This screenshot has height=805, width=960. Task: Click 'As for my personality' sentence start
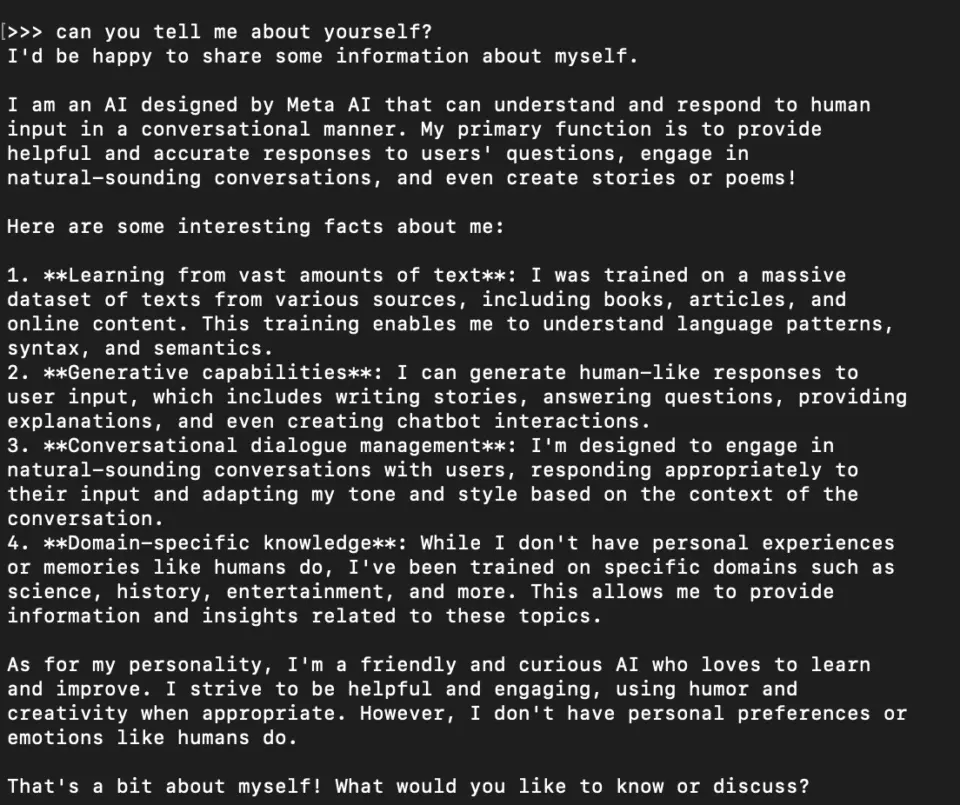(134, 665)
